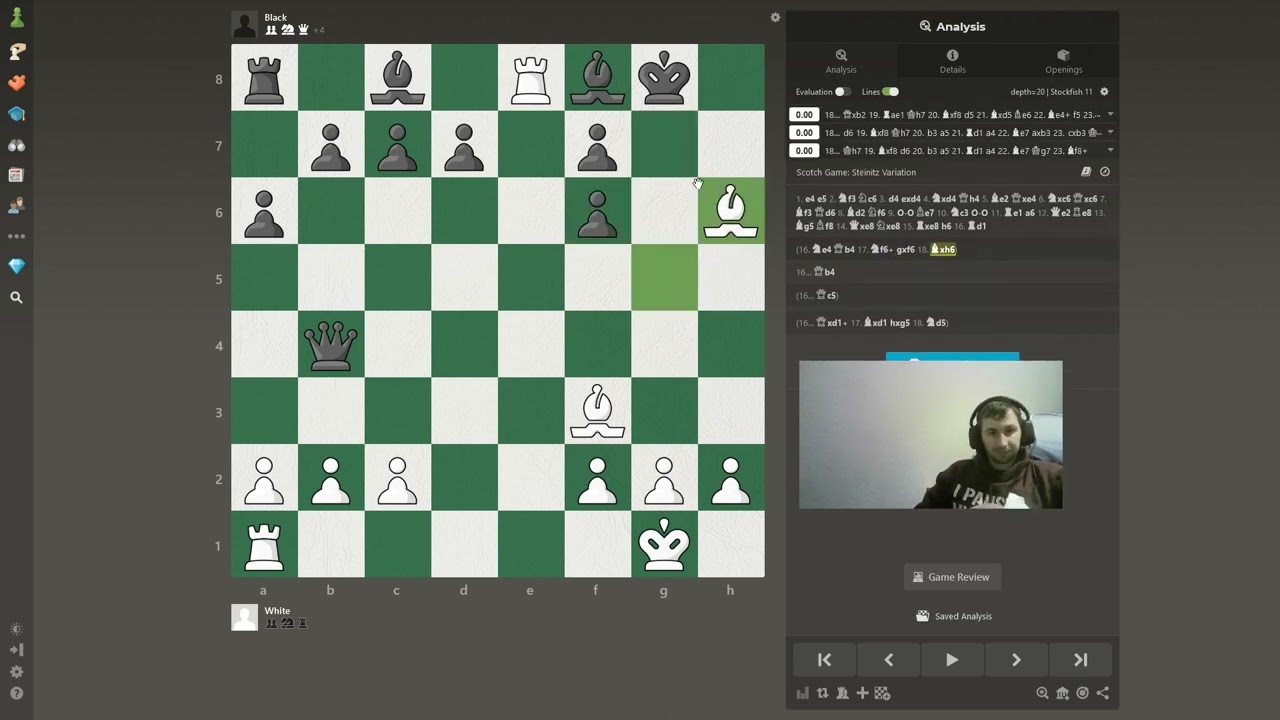
Task: Turn on the Evaluation toggle
Action: tap(842, 92)
